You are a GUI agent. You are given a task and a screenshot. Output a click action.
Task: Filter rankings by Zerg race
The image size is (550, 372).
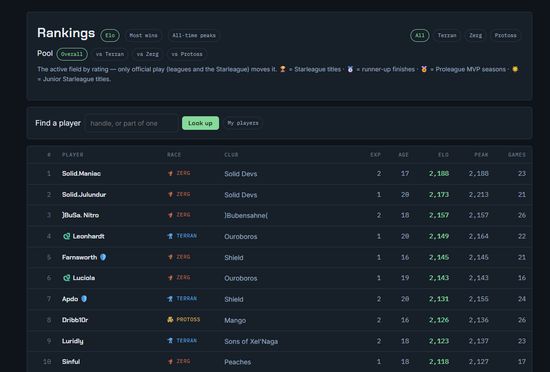(475, 35)
